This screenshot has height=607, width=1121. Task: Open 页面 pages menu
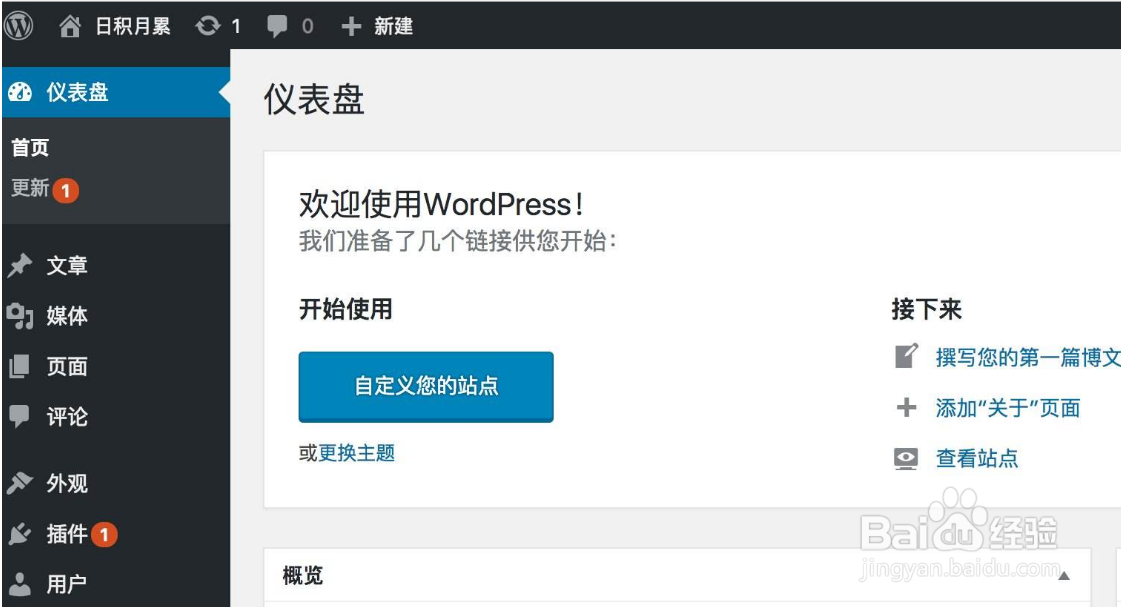[x=67, y=367]
